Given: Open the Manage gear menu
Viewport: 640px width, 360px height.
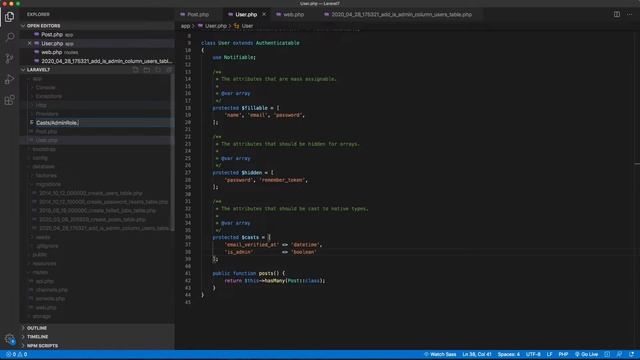Looking at the screenshot, I should click(x=9, y=339).
